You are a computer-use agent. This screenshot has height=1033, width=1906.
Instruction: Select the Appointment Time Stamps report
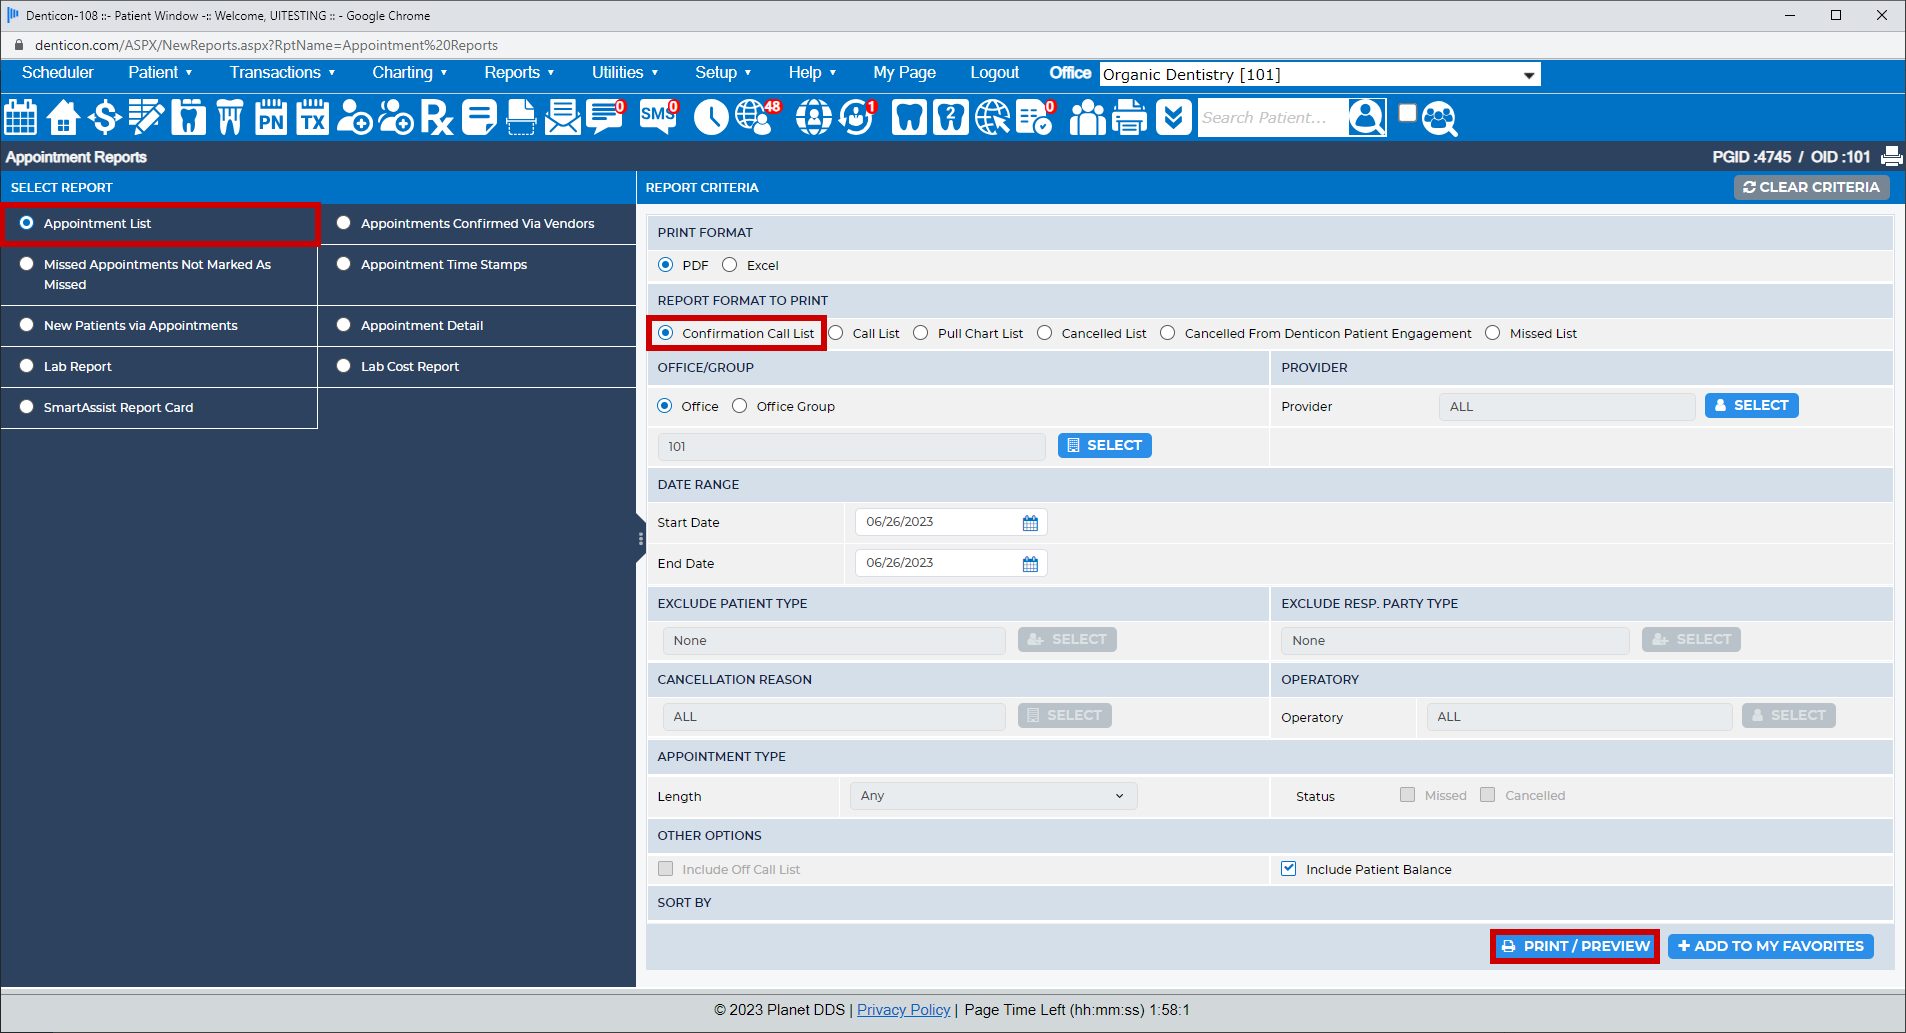(x=344, y=264)
